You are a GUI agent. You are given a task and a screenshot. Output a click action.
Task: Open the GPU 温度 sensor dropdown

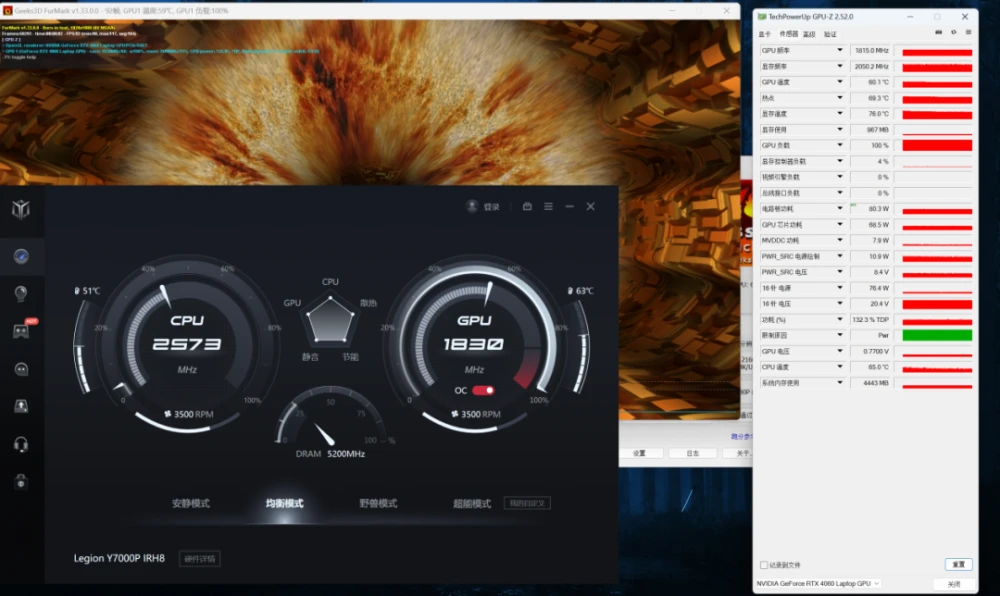pos(839,82)
